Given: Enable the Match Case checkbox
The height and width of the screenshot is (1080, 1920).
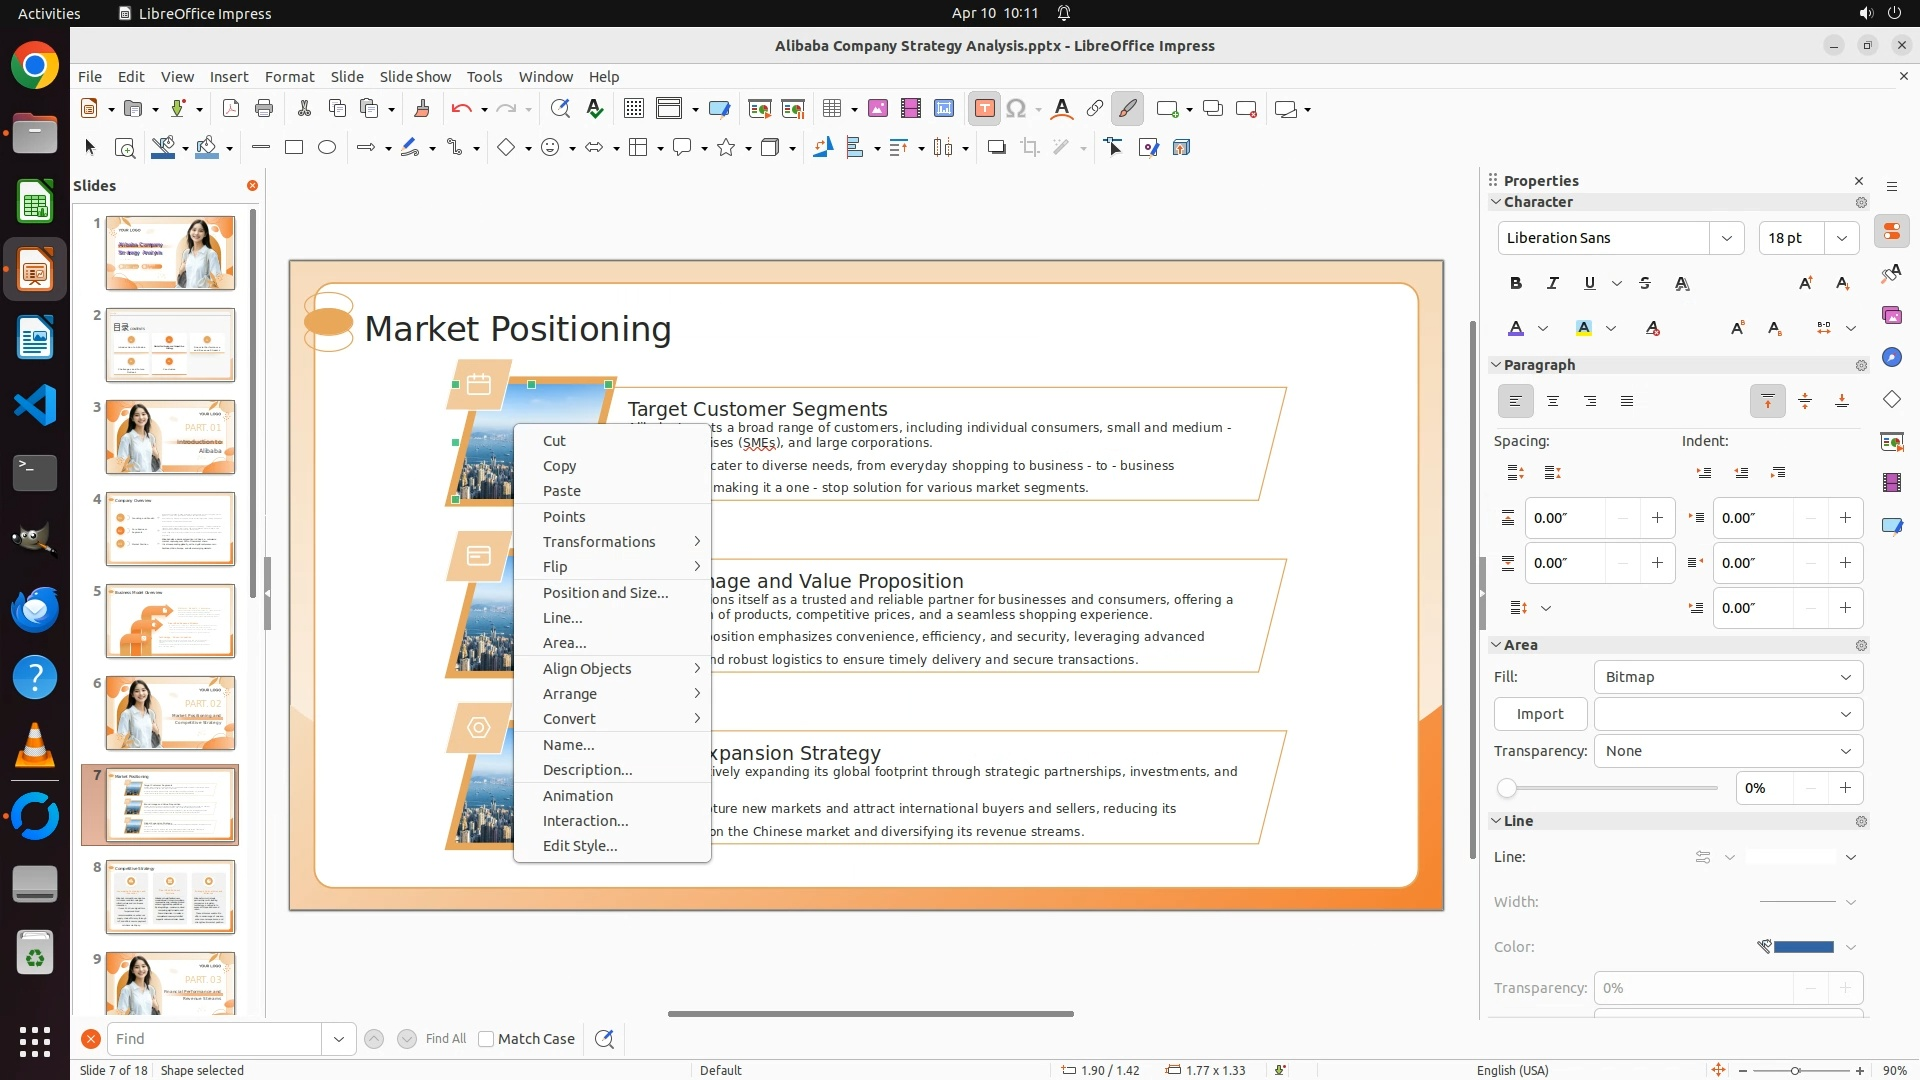Looking at the screenshot, I should click(486, 1039).
